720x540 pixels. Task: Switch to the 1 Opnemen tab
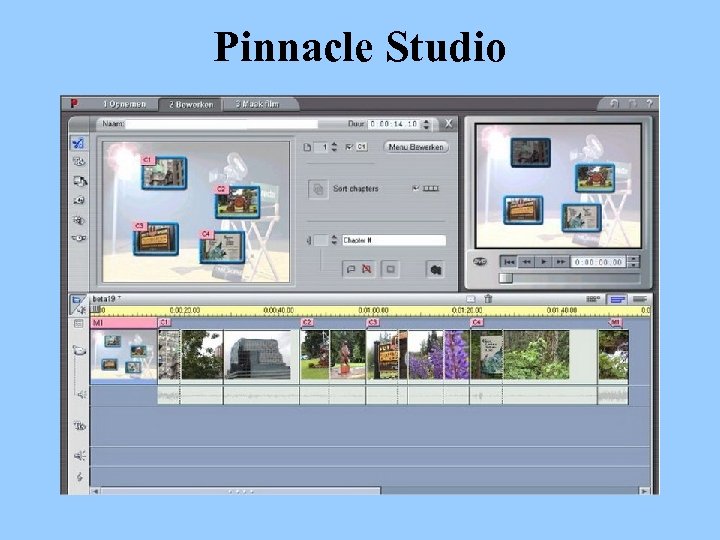[x=124, y=105]
